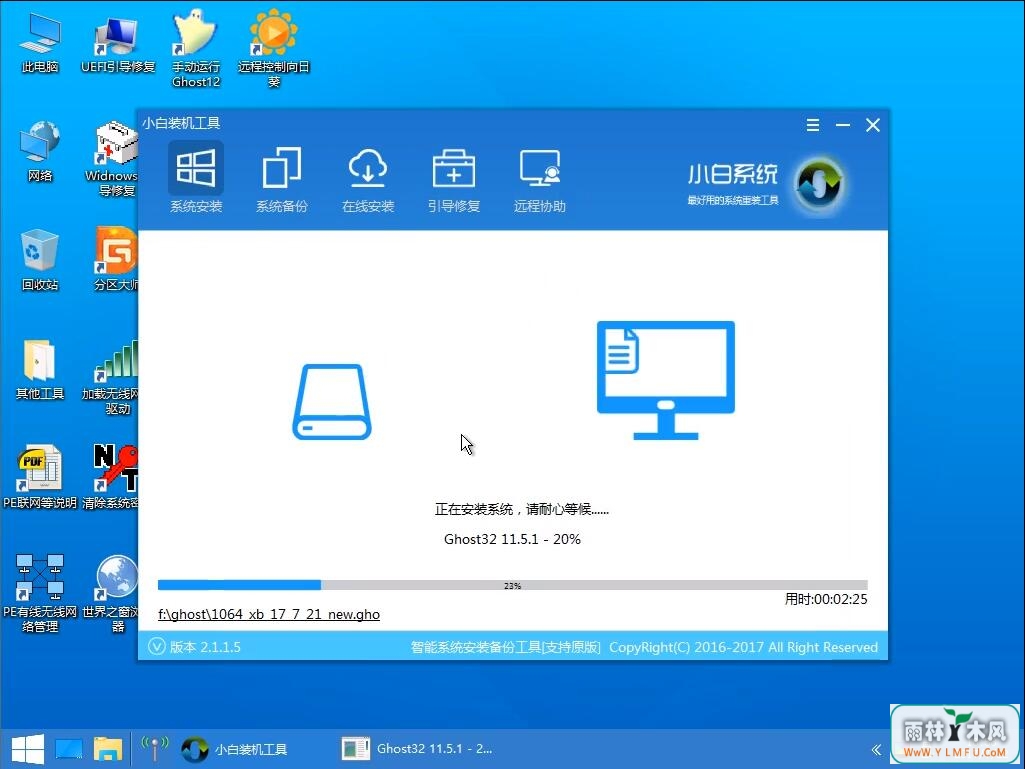Open the 在线安装 tab

coord(368,178)
